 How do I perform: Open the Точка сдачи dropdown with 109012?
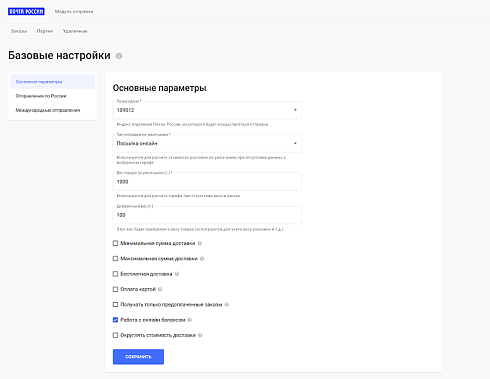click(x=207, y=110)
